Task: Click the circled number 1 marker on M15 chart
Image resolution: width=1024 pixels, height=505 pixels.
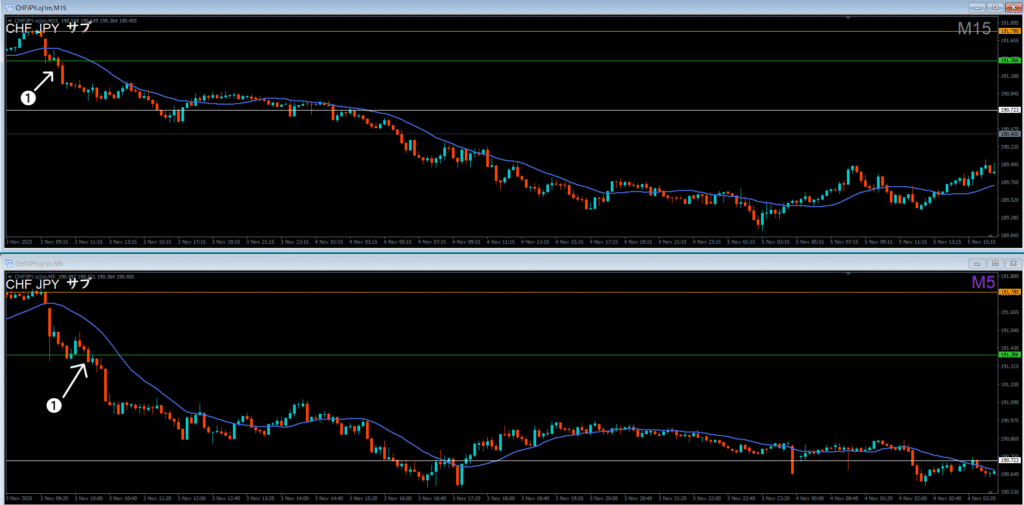Action: [28, 97]
